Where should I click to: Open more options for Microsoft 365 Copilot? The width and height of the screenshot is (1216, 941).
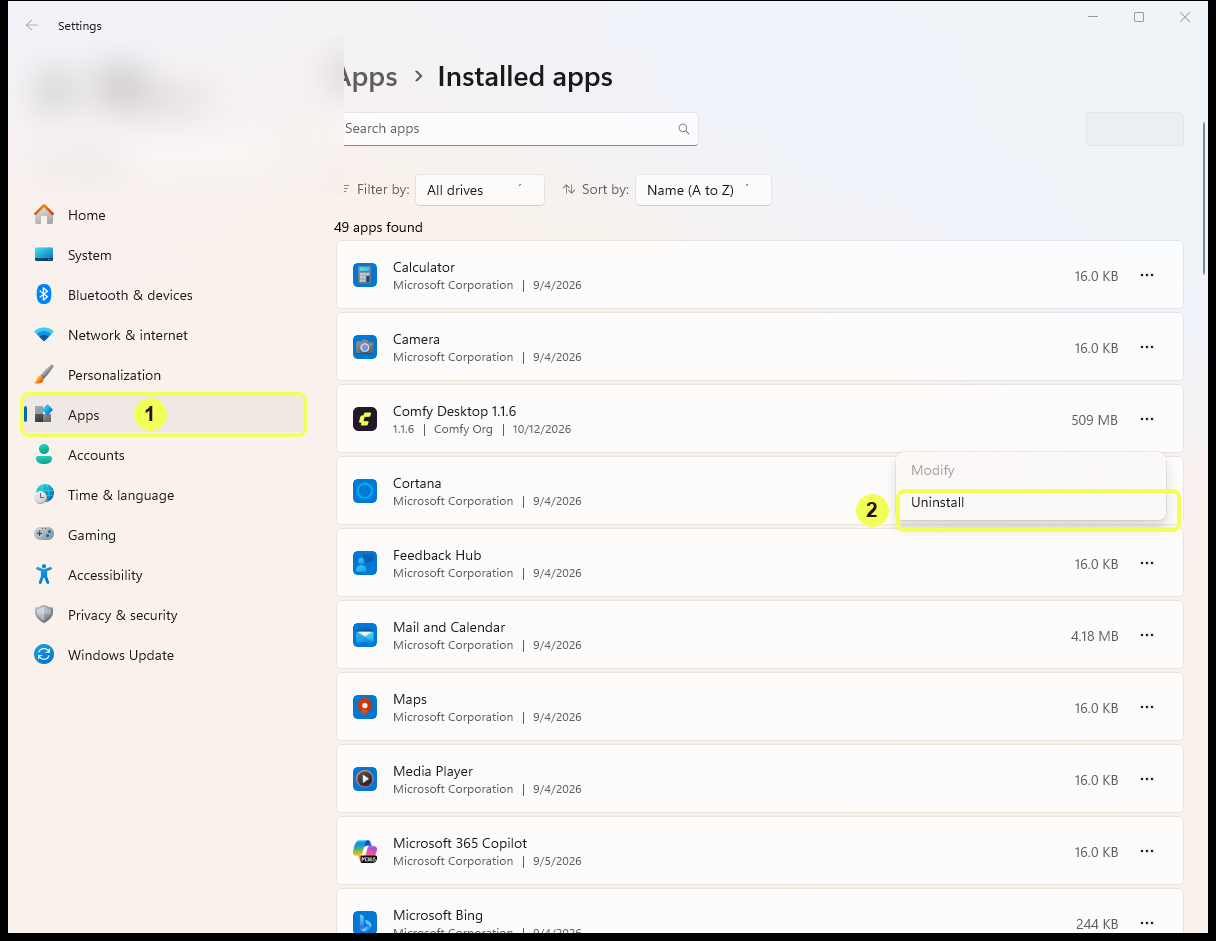(1147, 851)
